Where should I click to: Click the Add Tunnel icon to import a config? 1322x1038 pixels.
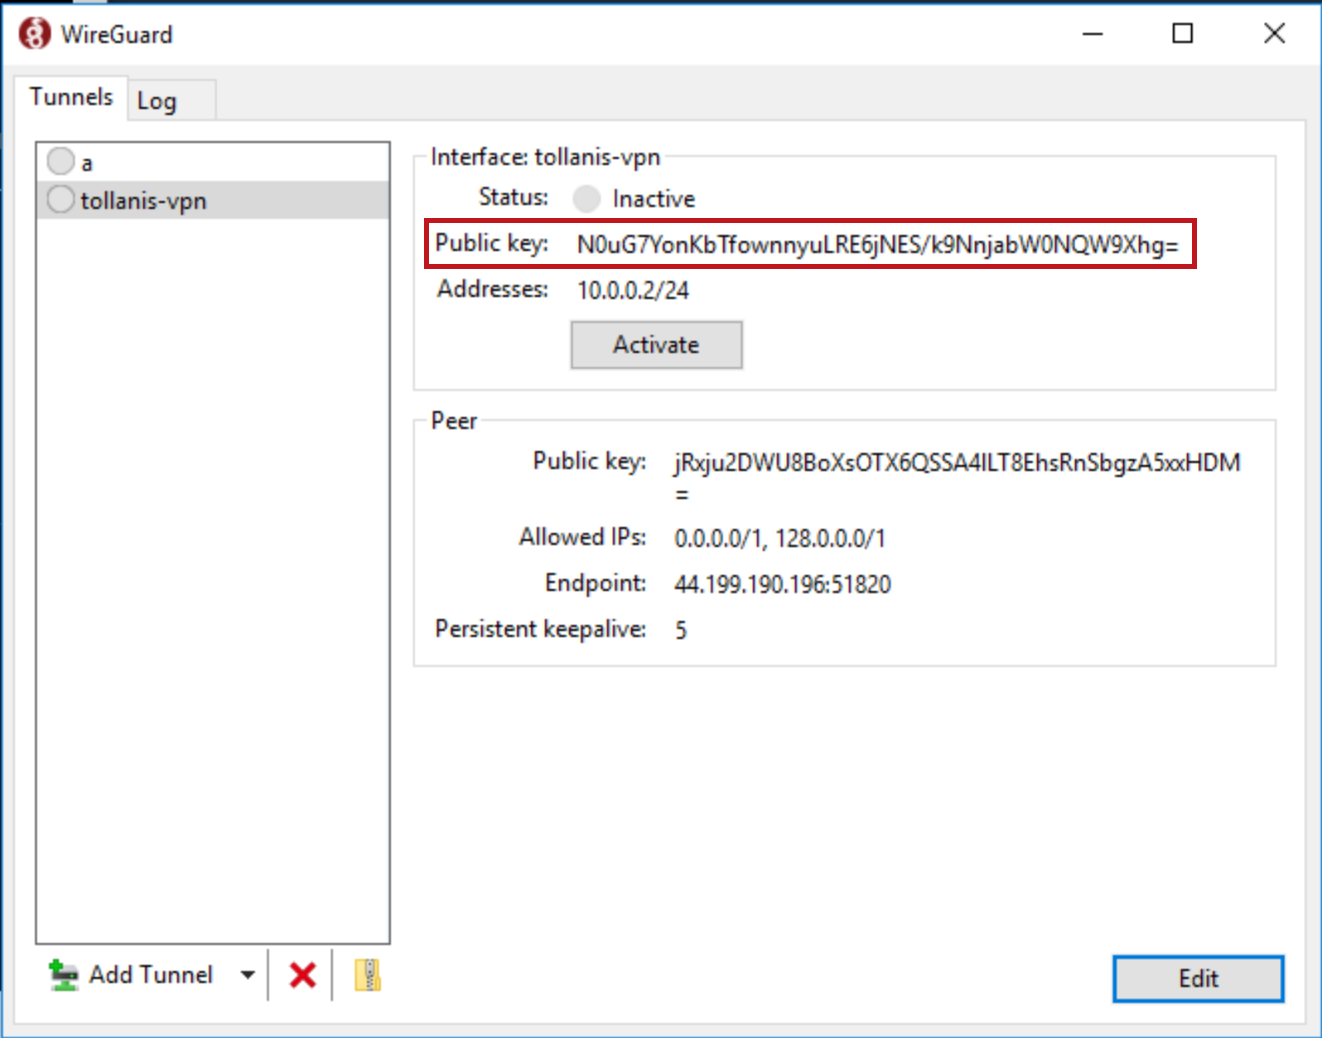pyautogui.click(x=63, y=973)
